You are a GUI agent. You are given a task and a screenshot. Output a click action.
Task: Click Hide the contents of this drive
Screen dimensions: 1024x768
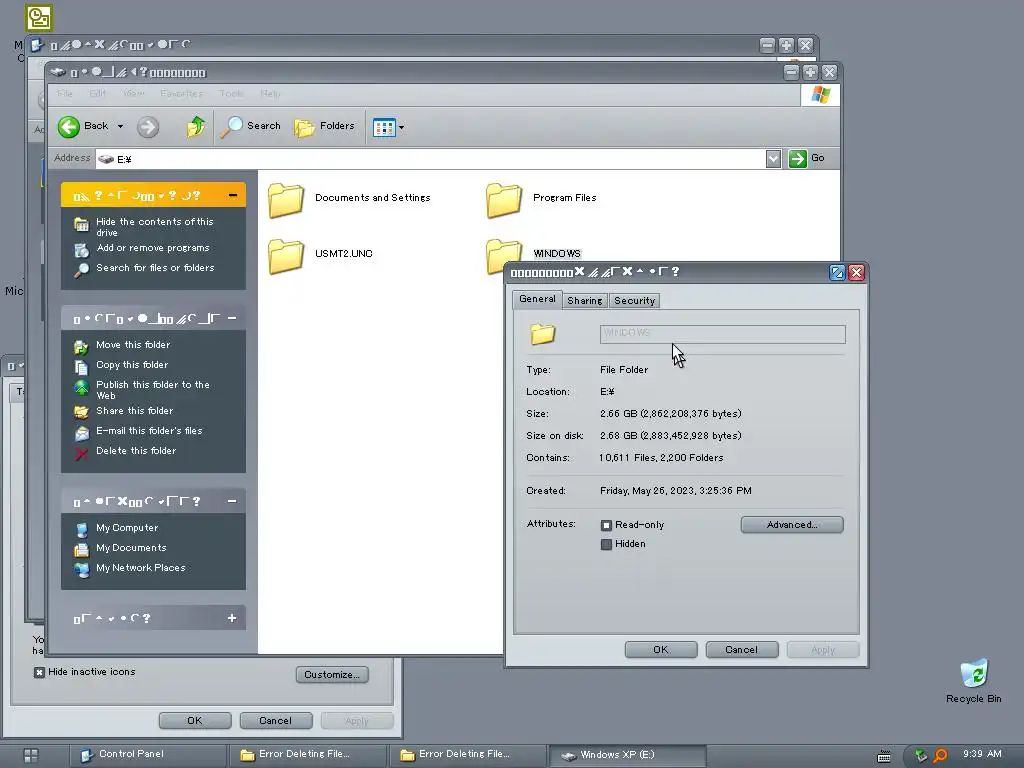155,227
